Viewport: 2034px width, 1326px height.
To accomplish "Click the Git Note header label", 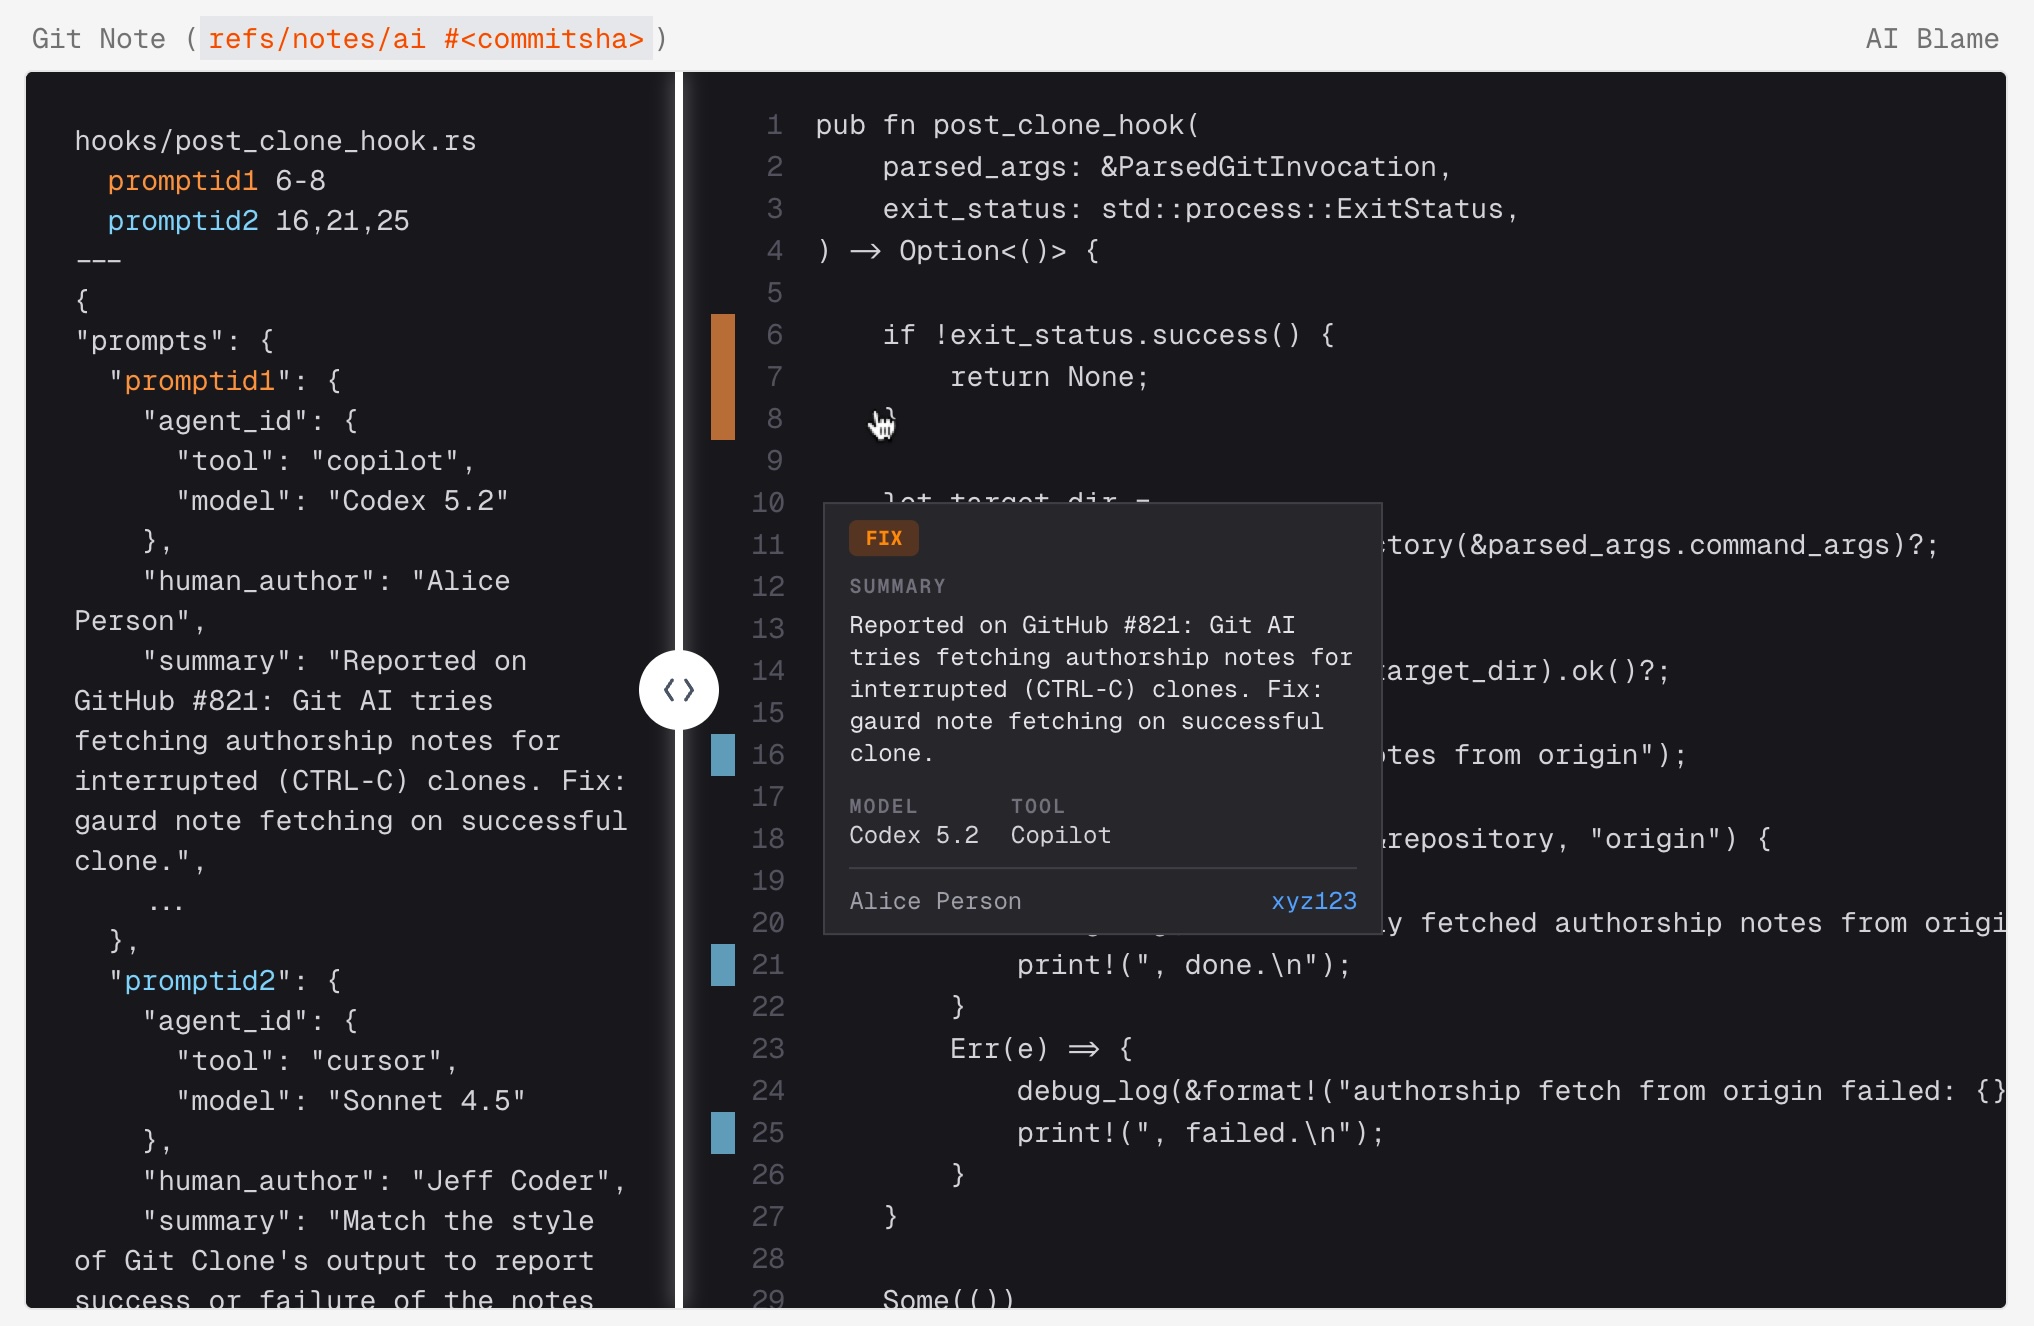I will (98, 39).
